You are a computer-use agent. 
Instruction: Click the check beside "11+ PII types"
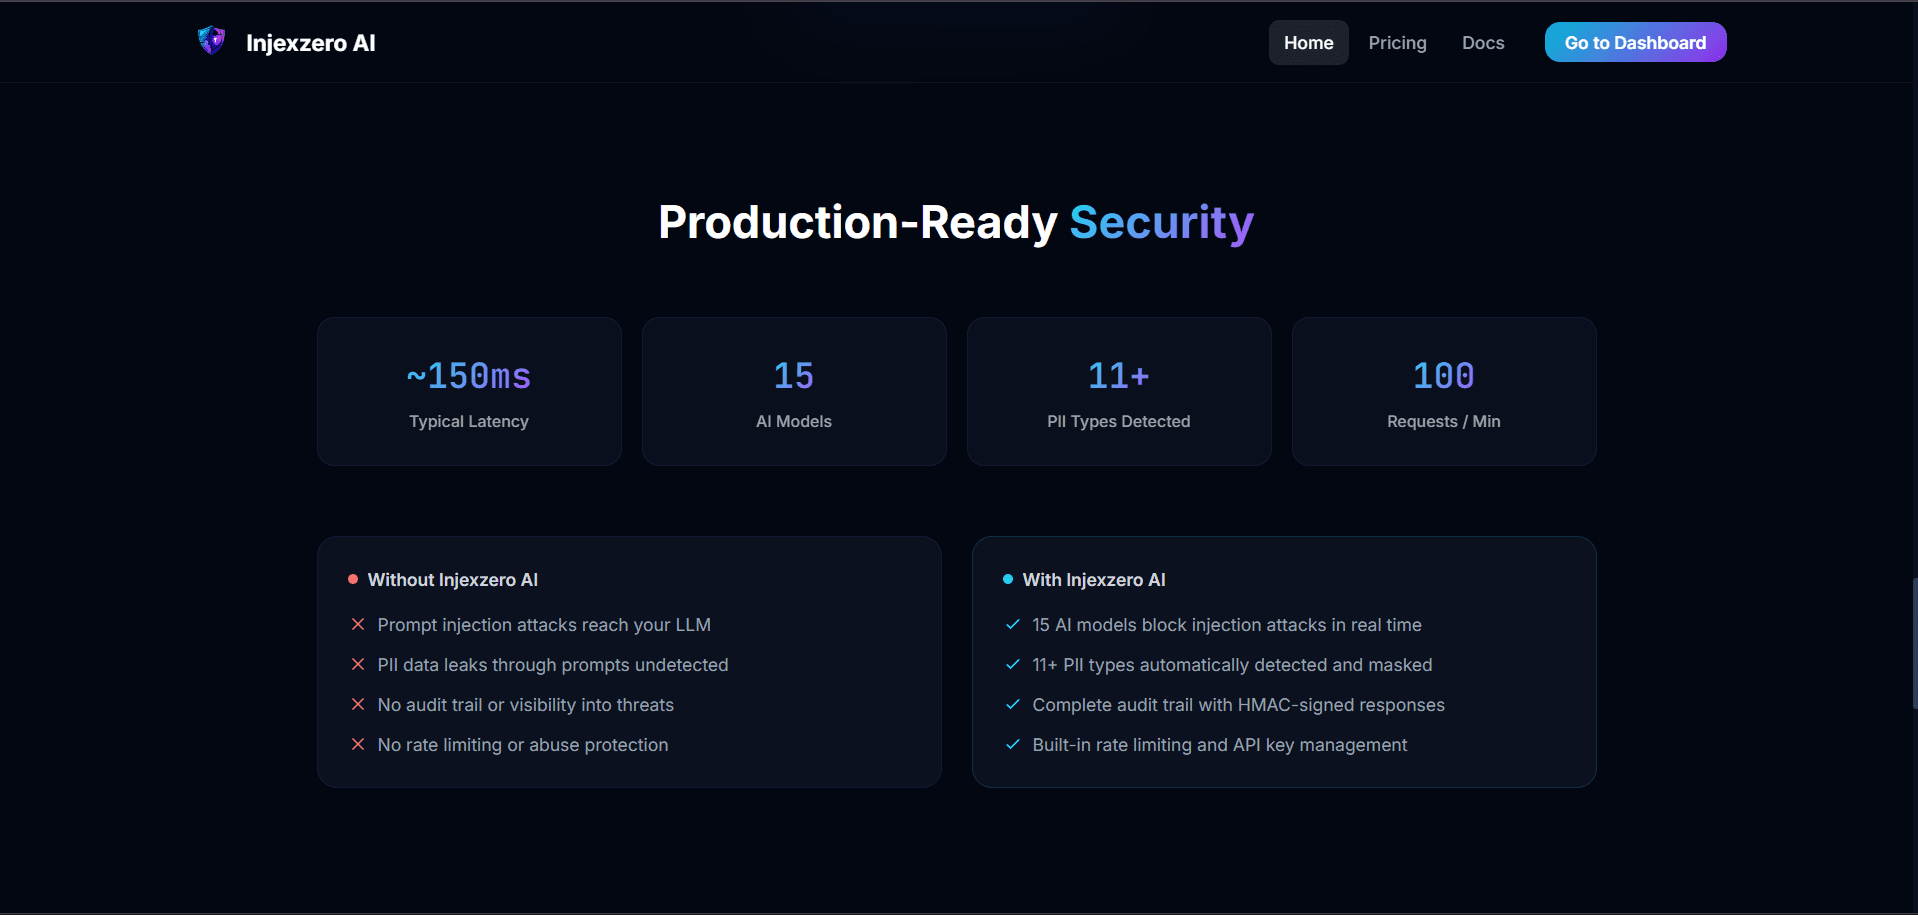[1012, 664]
